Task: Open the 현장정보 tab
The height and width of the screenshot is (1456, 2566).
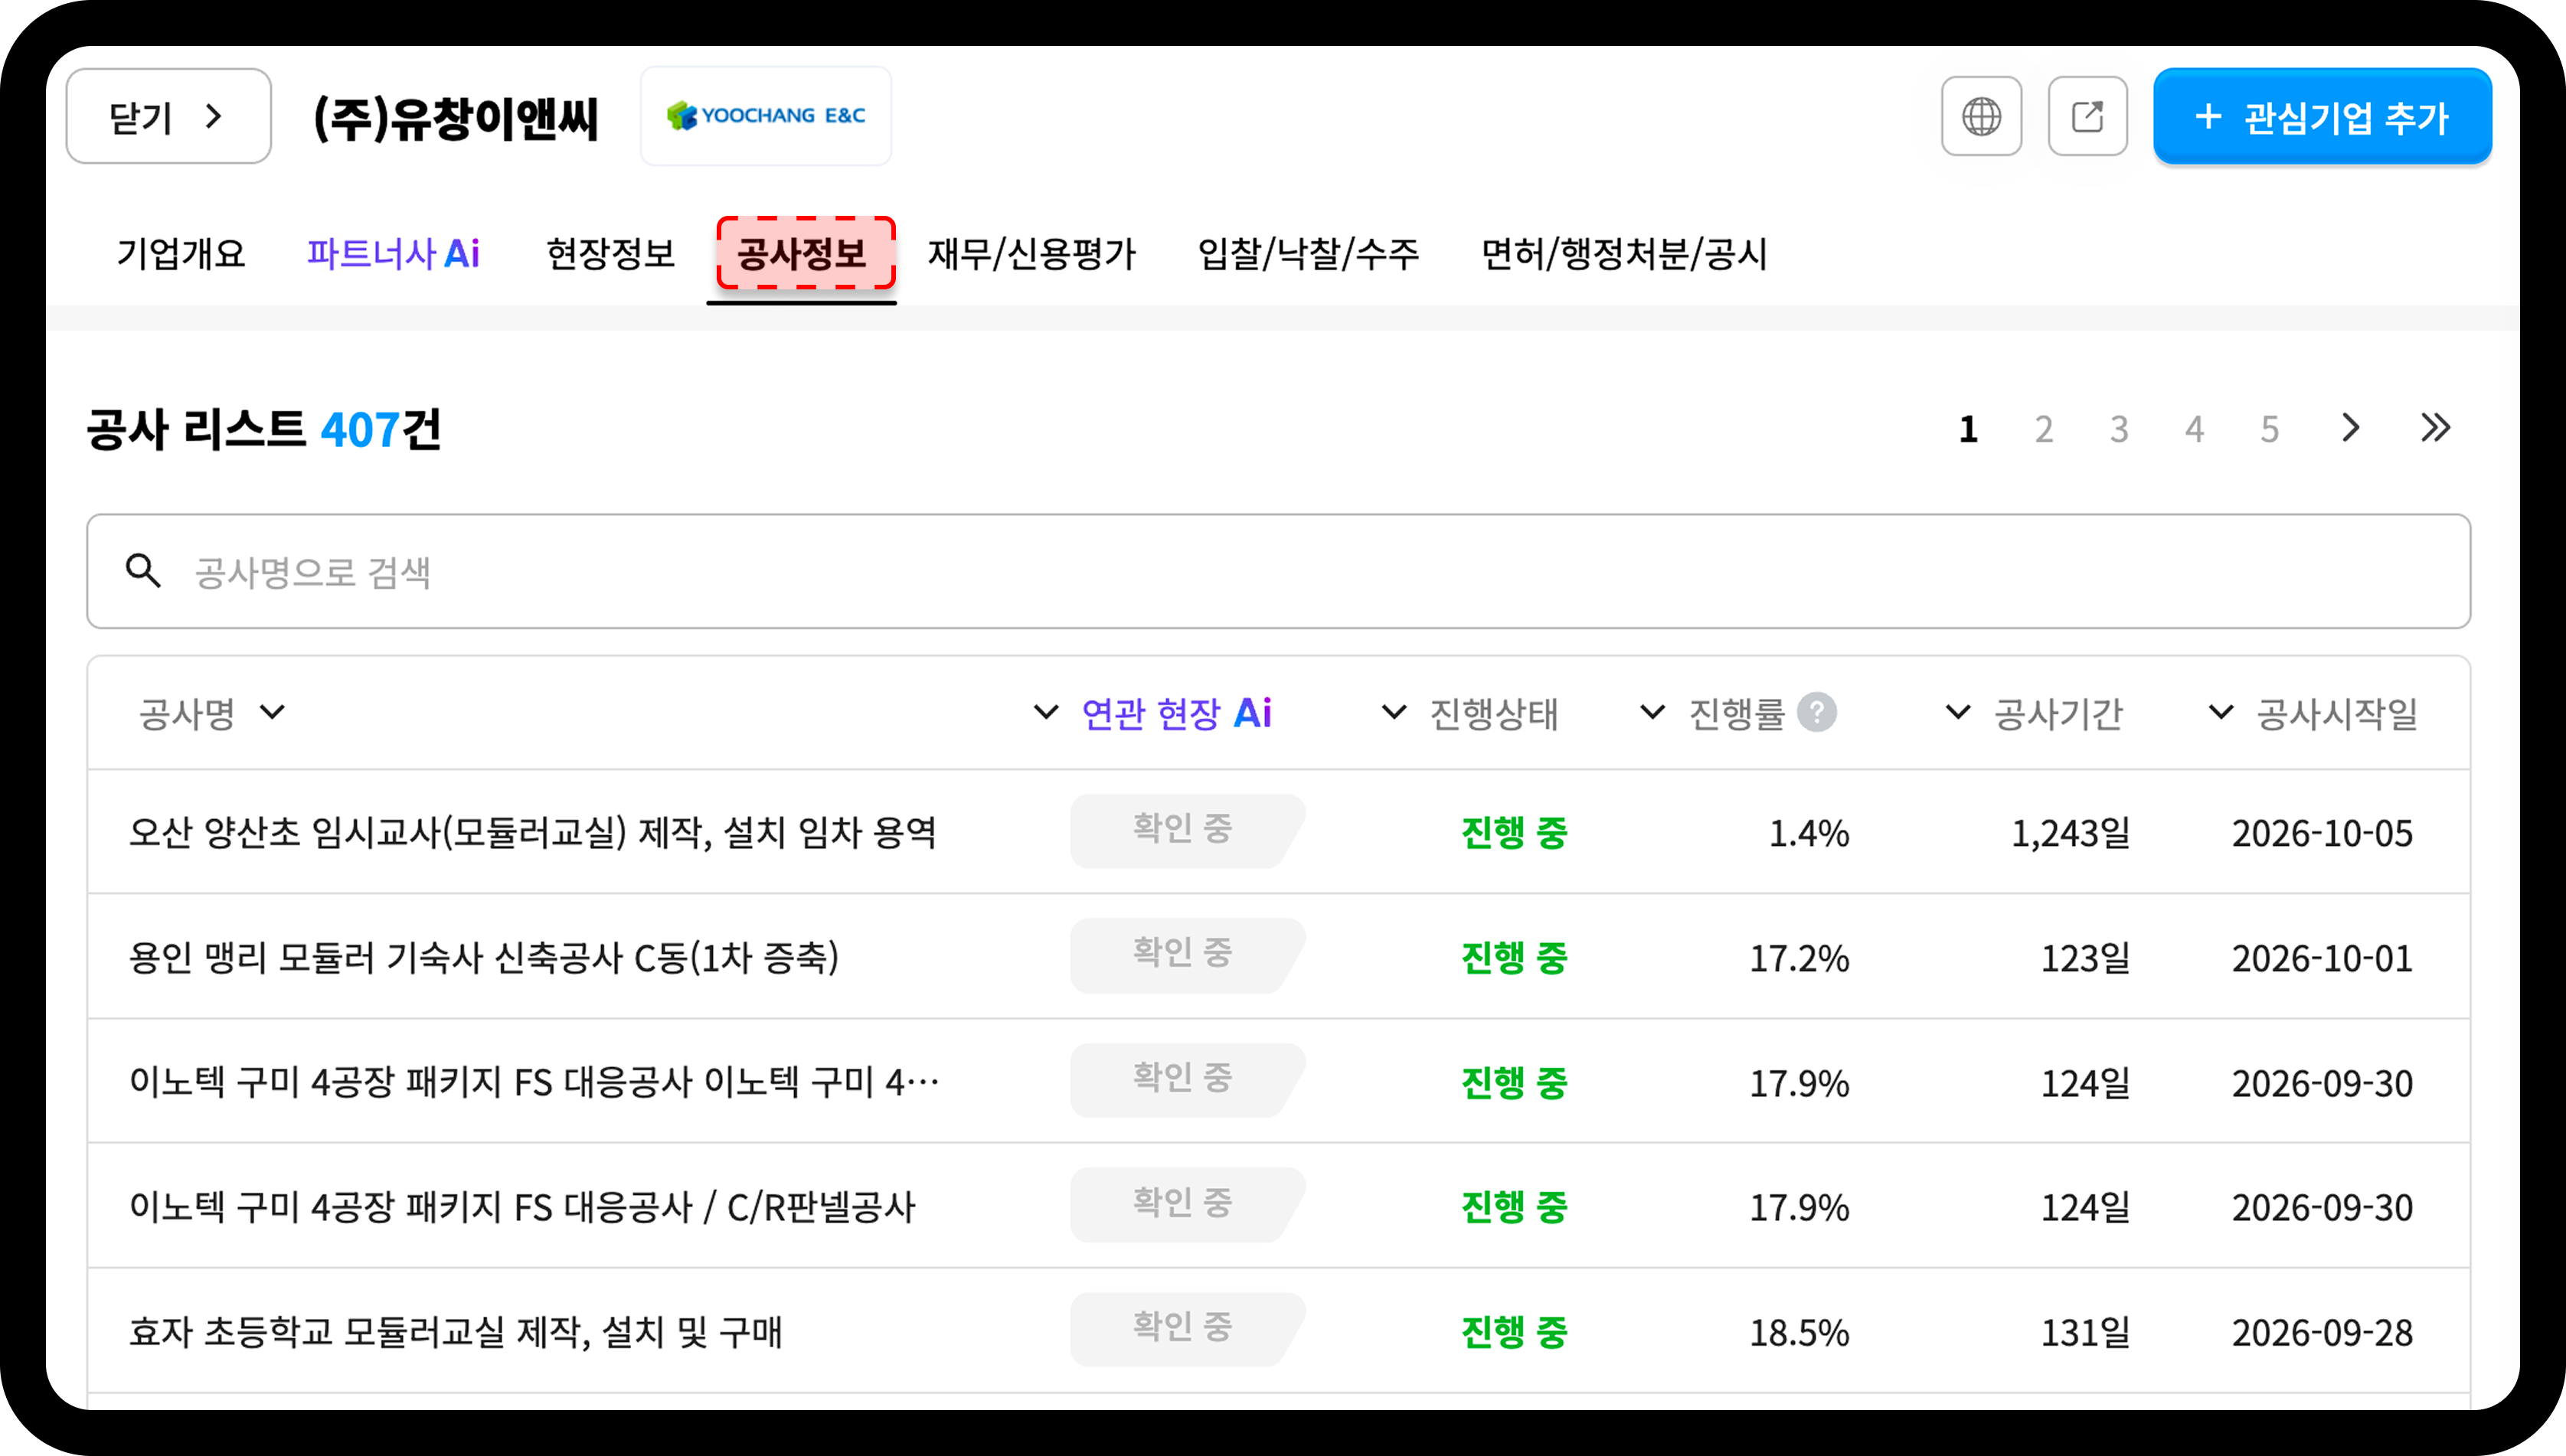Action: 611,253
